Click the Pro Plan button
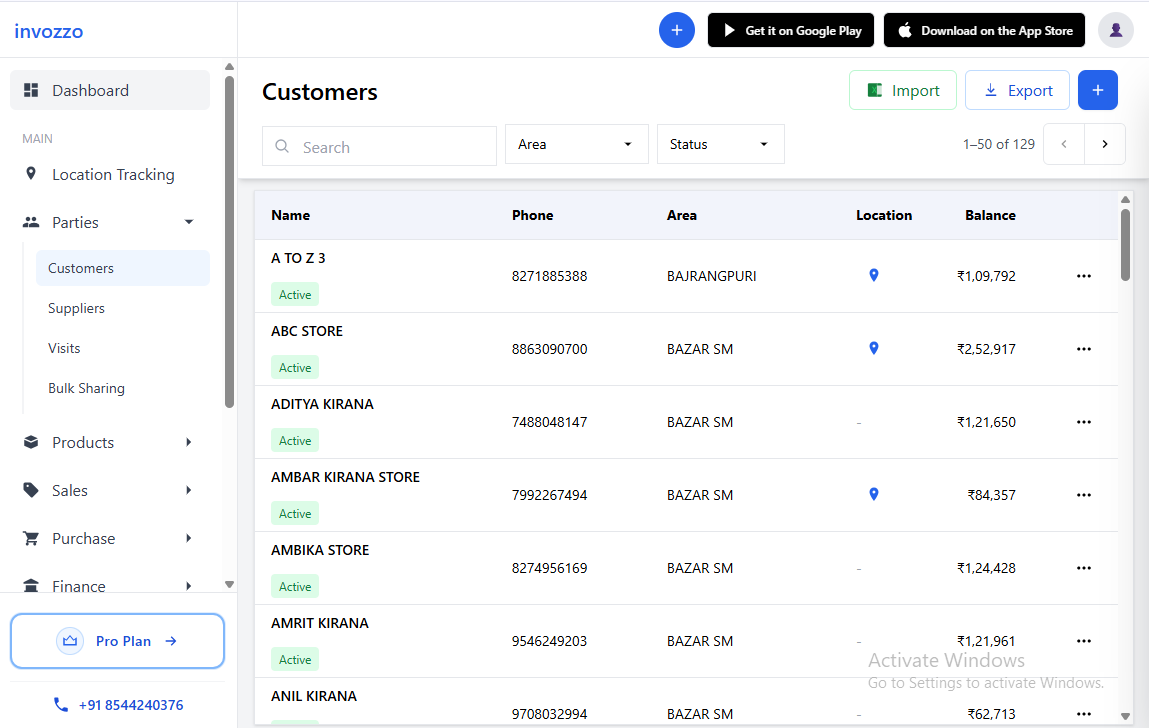This screenshot has height=728, width=1149. (117, 641)
